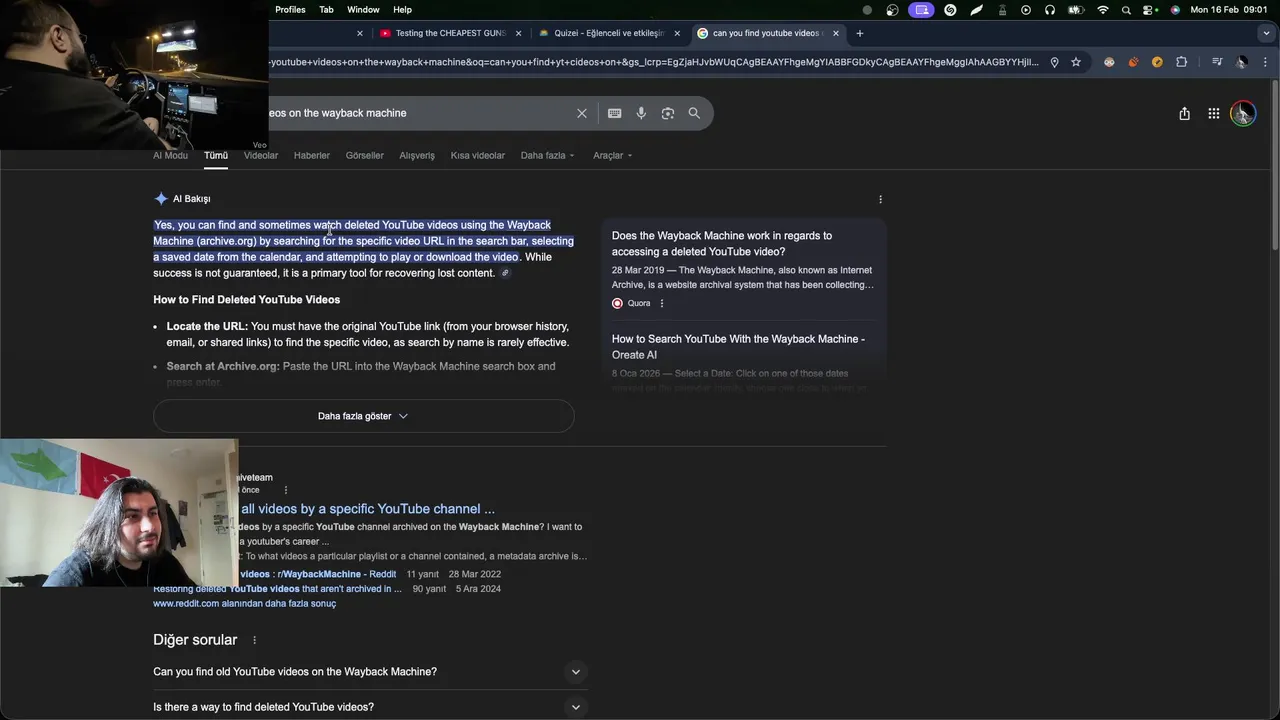Open the purple screen-mirroring menu bar icon
1280x720 pixels.
921,9
